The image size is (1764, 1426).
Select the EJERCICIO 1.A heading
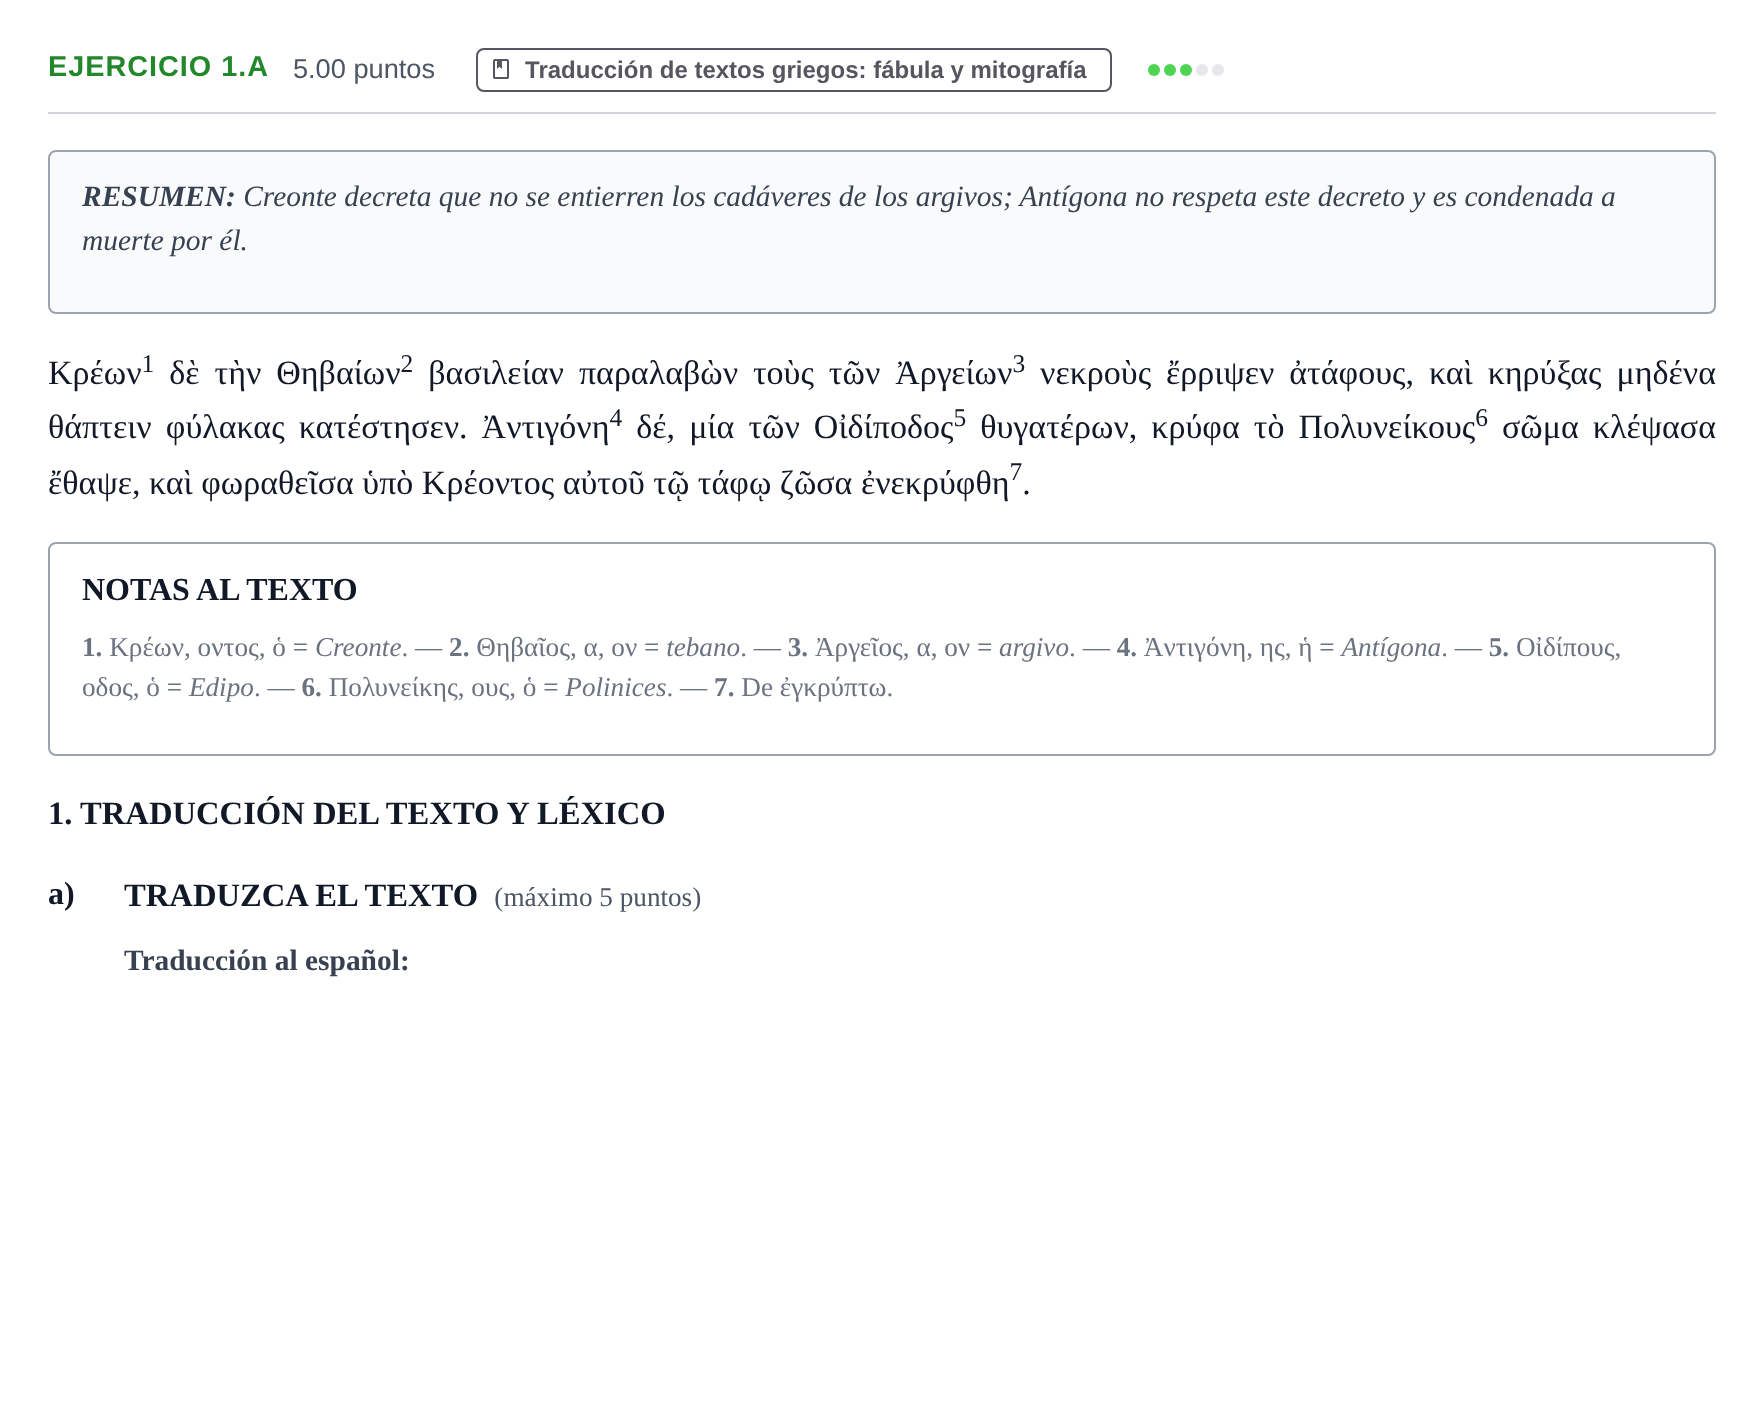pos(158,67)
